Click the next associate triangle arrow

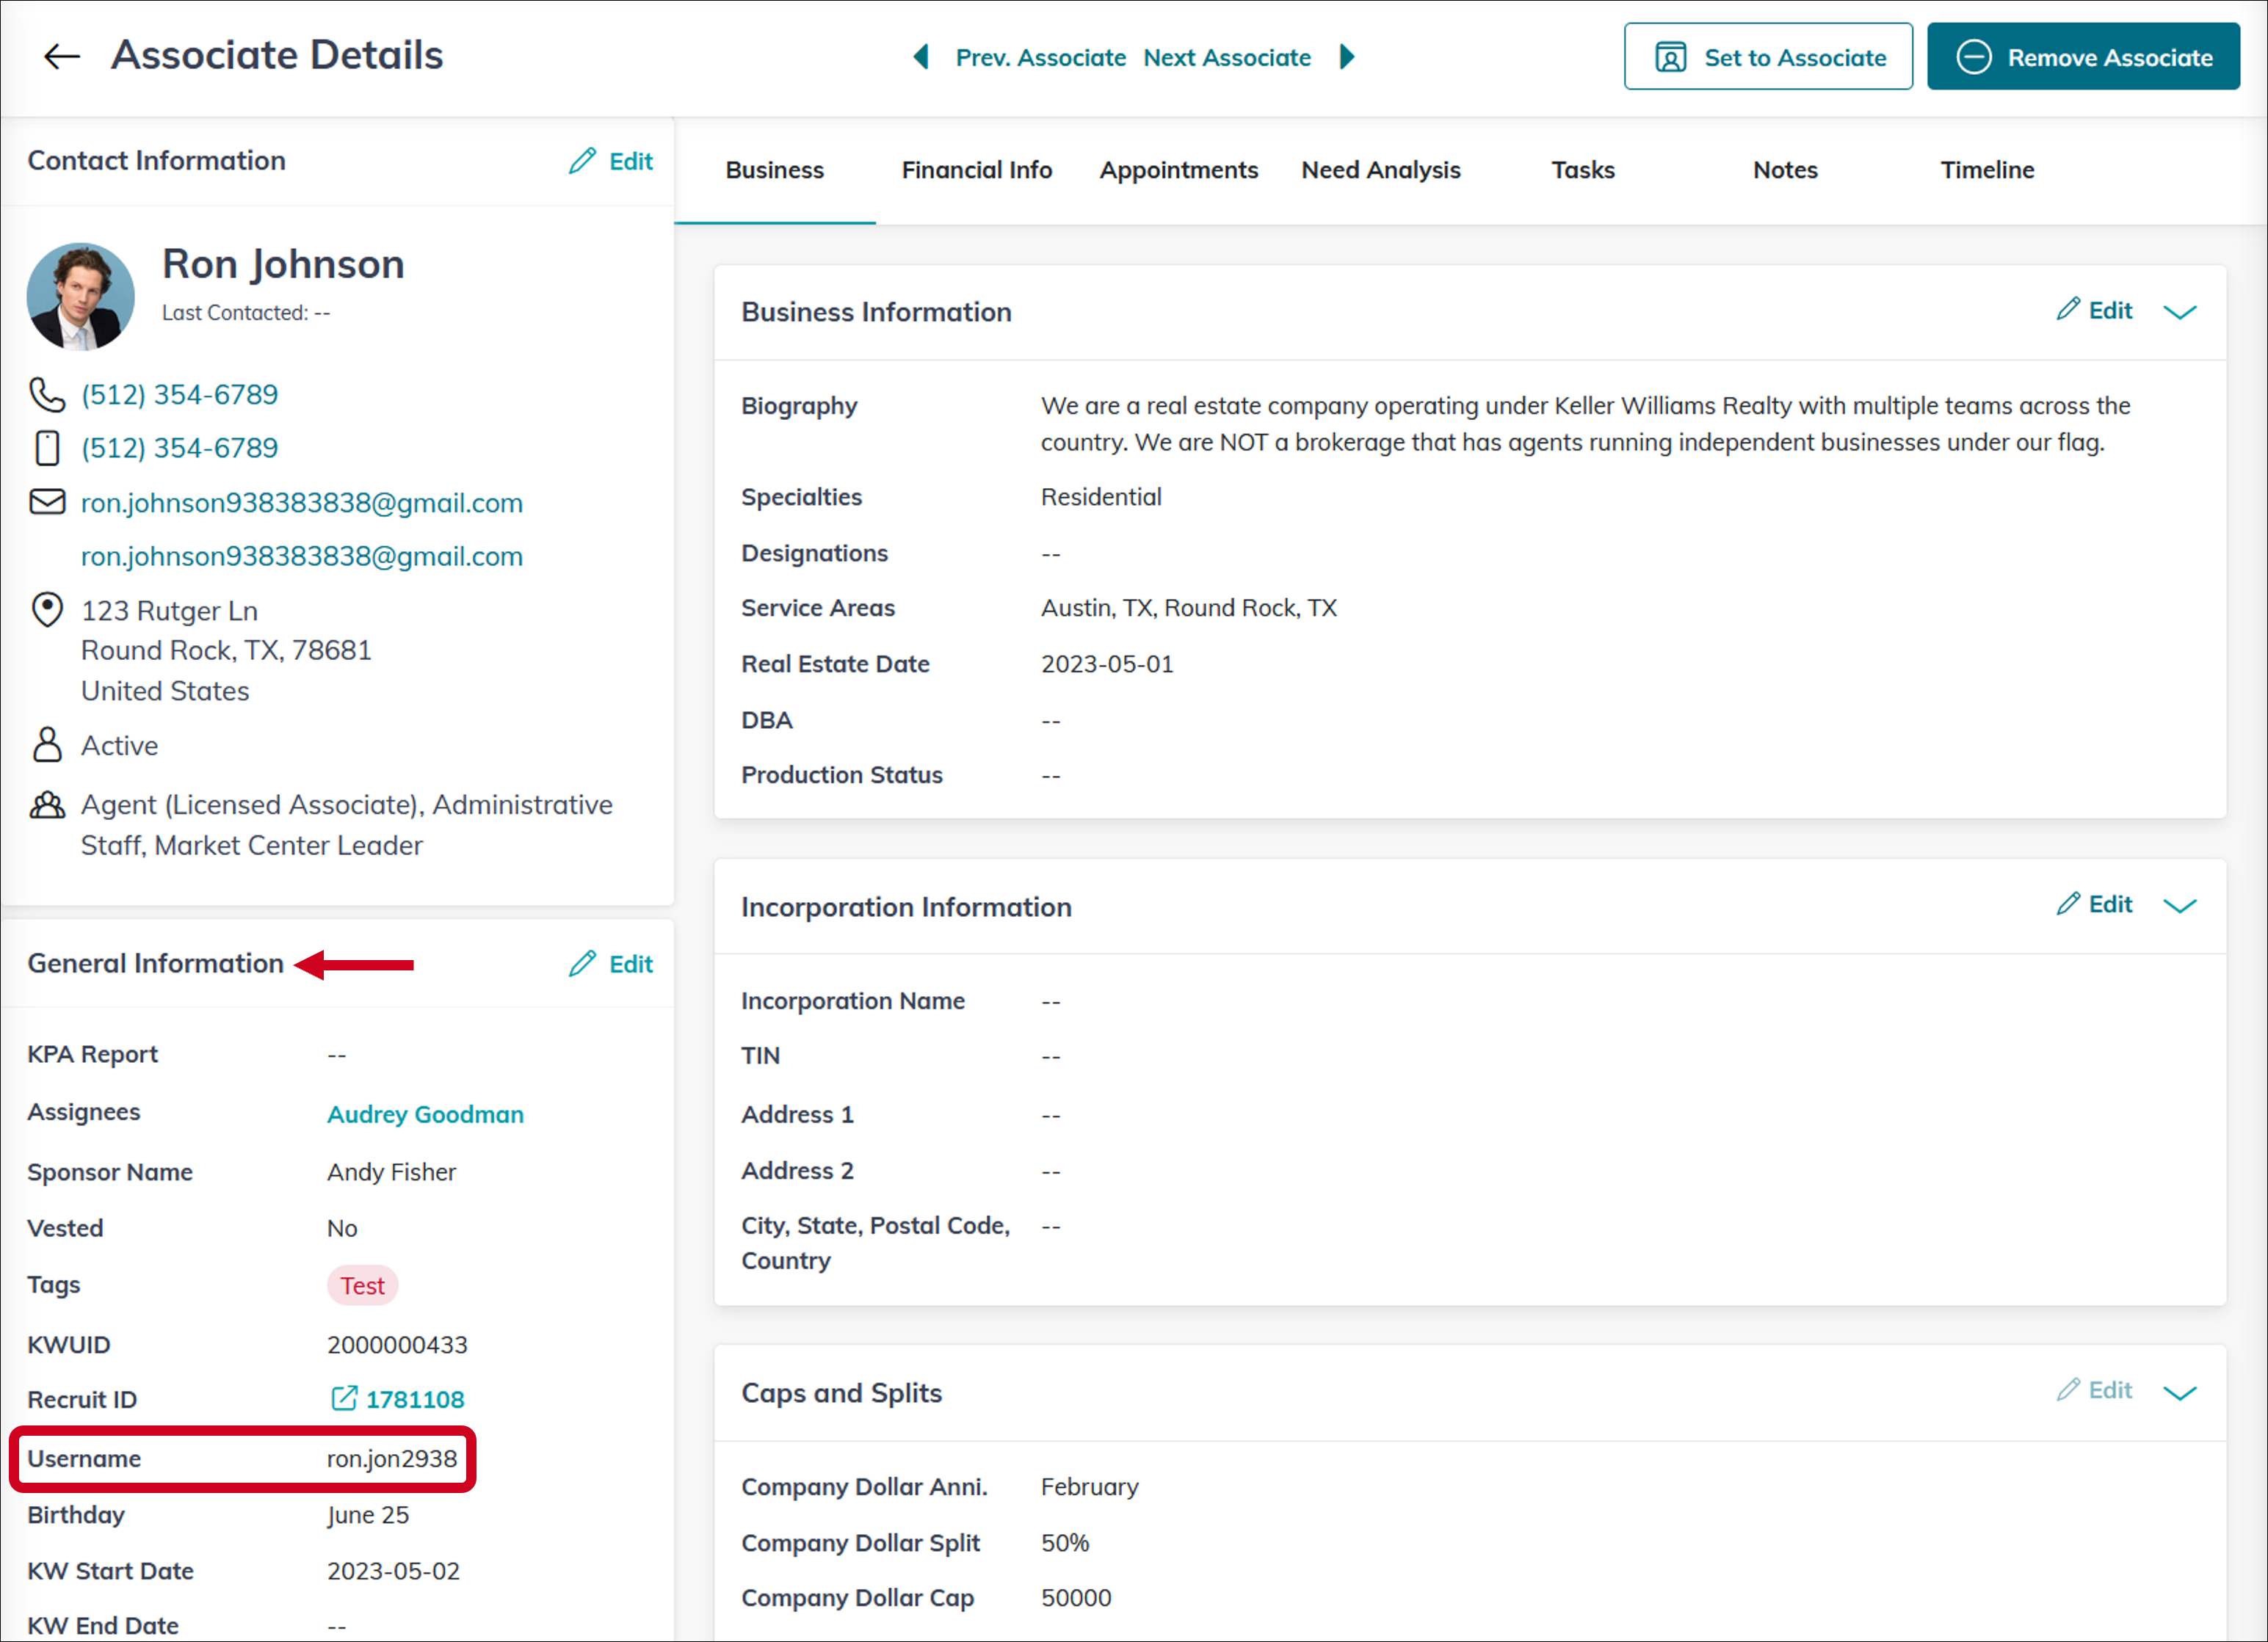click(x=1347, y=57)
